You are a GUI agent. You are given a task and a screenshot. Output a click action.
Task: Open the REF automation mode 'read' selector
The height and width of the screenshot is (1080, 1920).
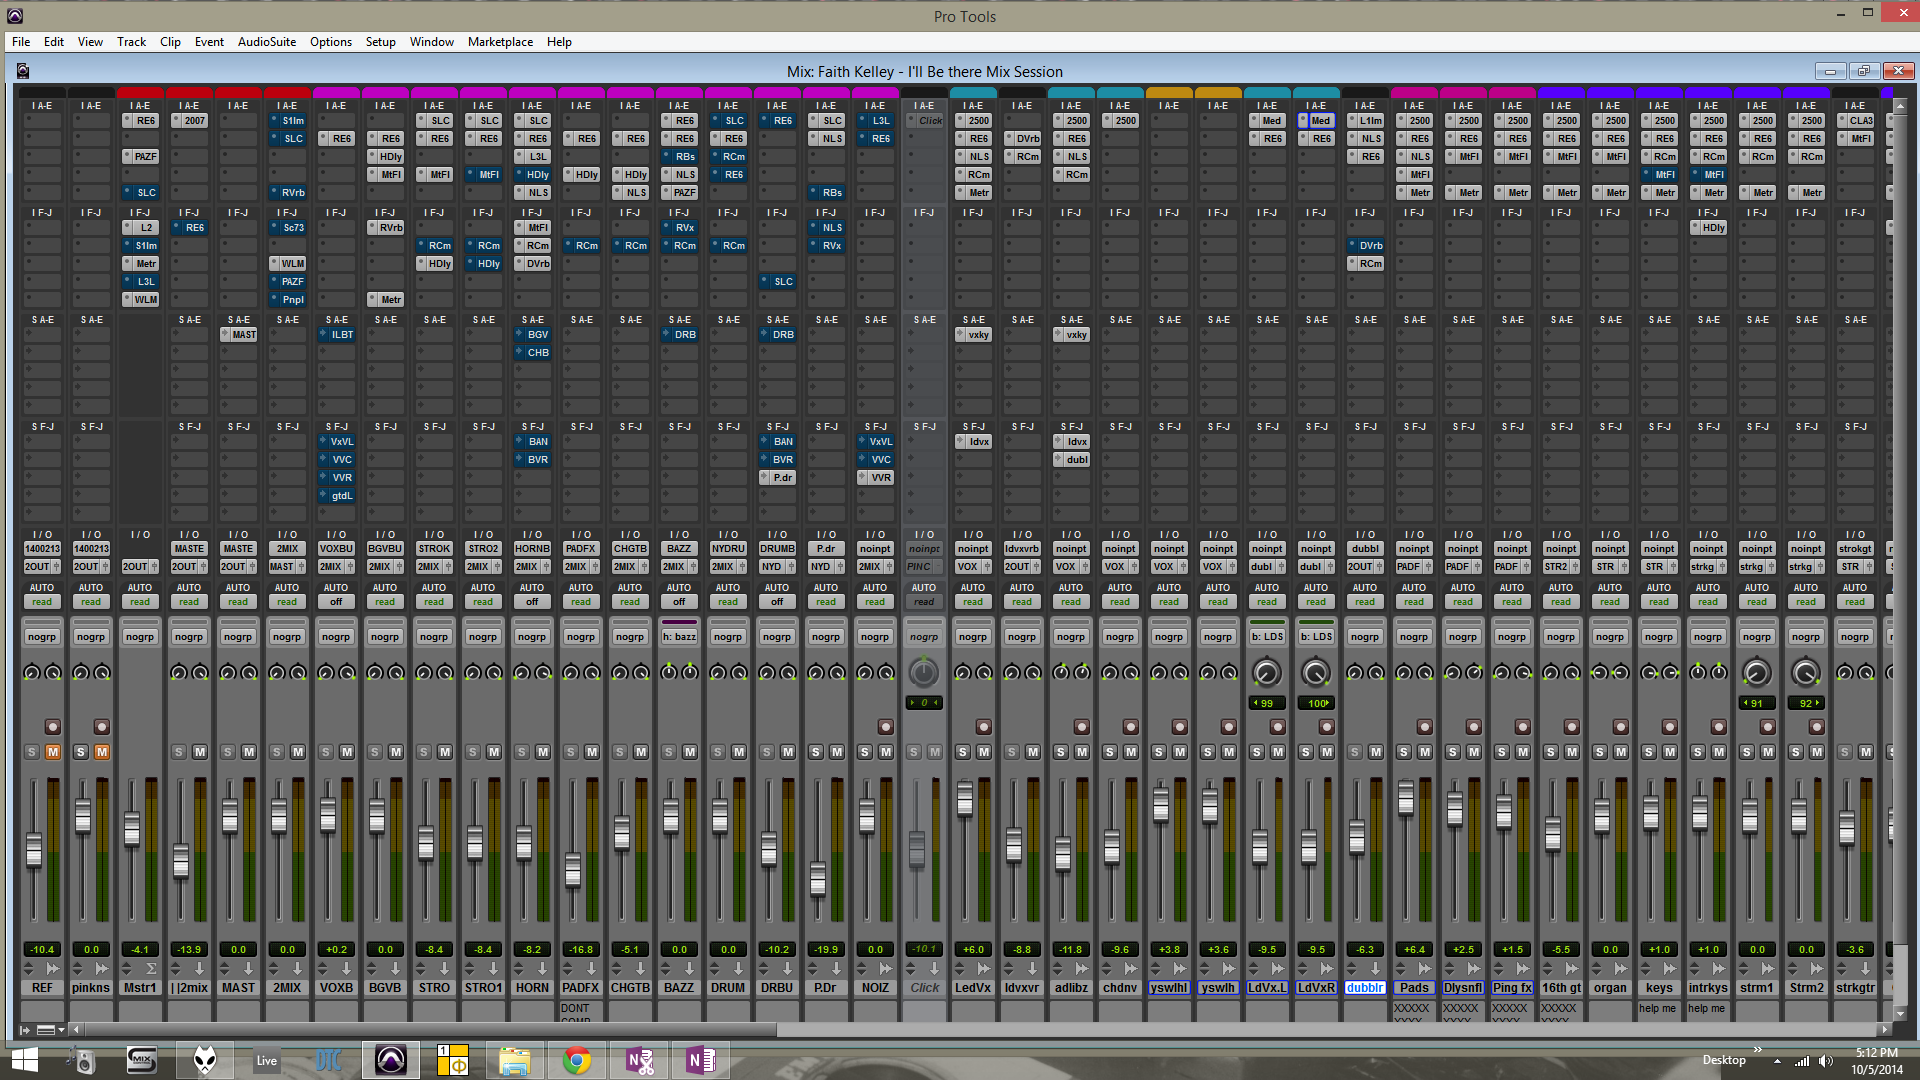[x=42, y=602]
